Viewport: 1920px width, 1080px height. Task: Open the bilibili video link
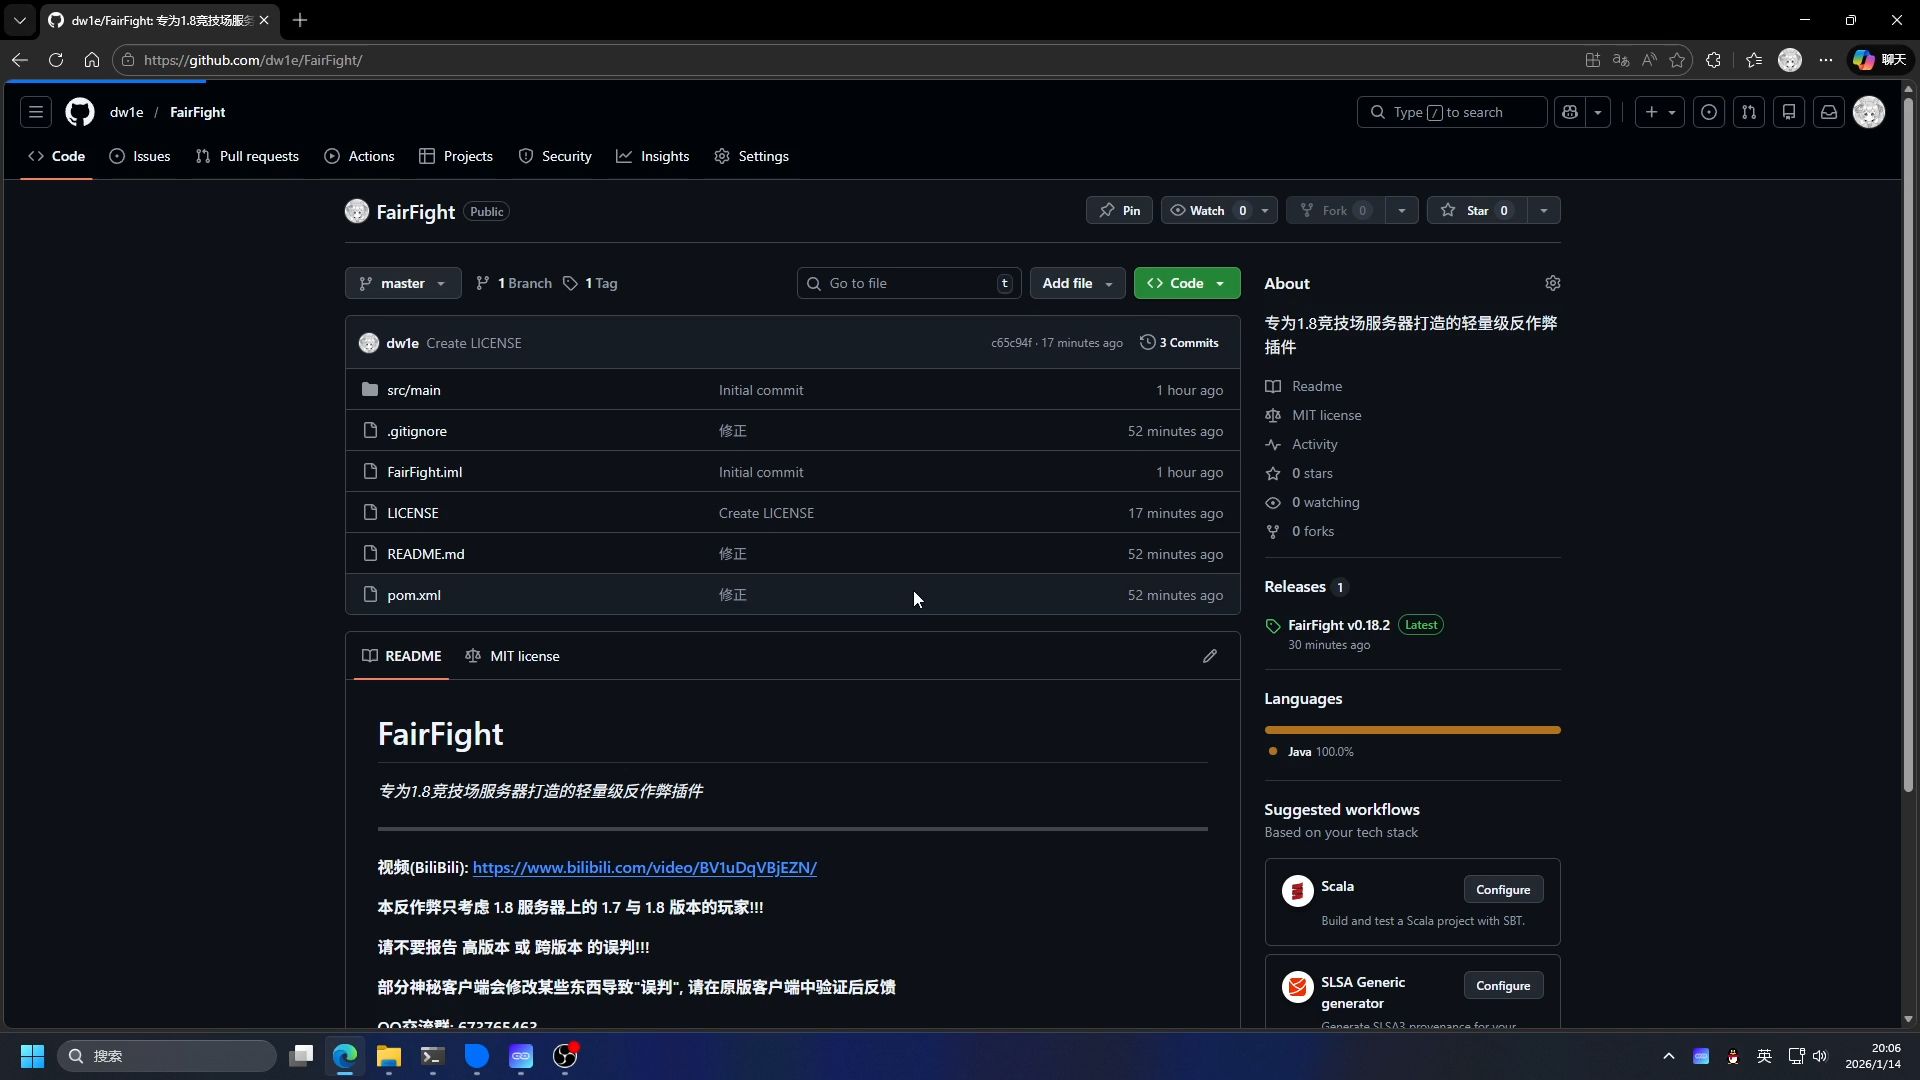click(x=644, y=868)
